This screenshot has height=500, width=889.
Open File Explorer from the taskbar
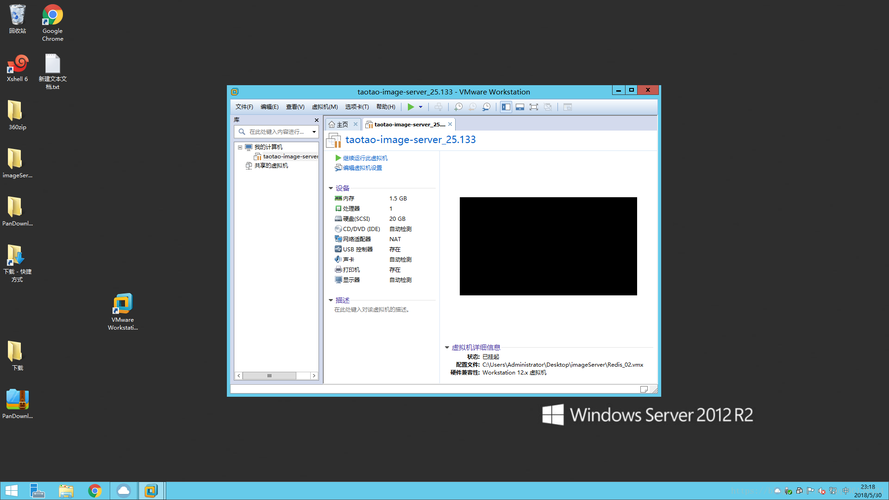(66, 491)
